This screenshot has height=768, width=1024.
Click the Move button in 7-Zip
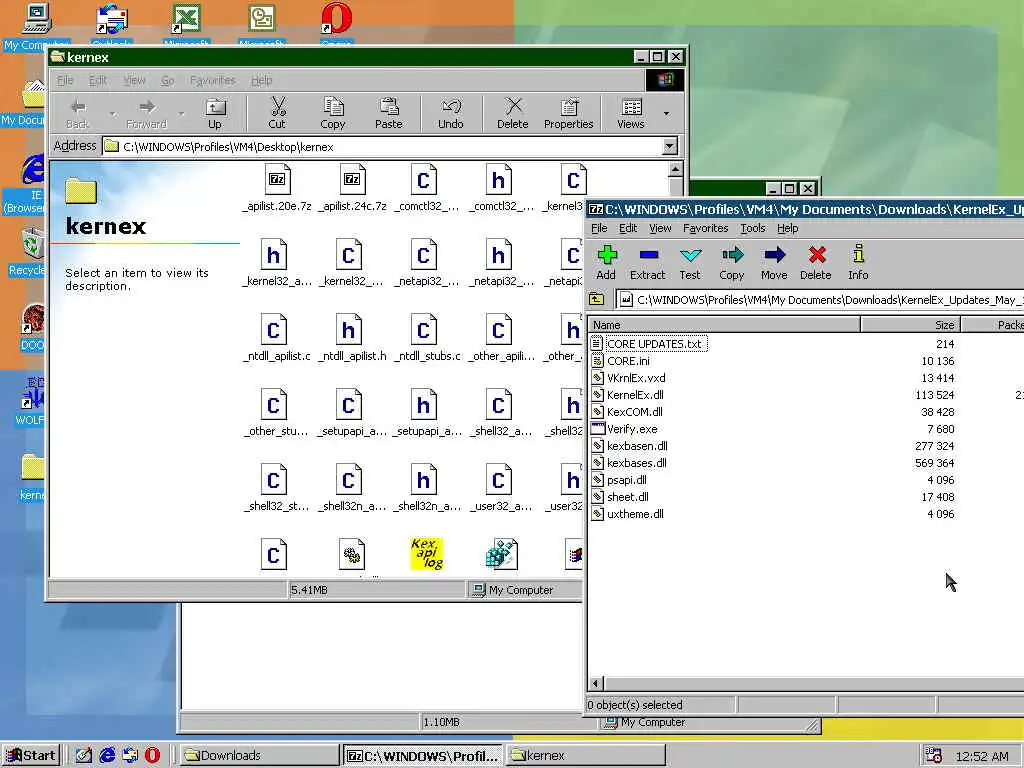[x=774, y=263]
